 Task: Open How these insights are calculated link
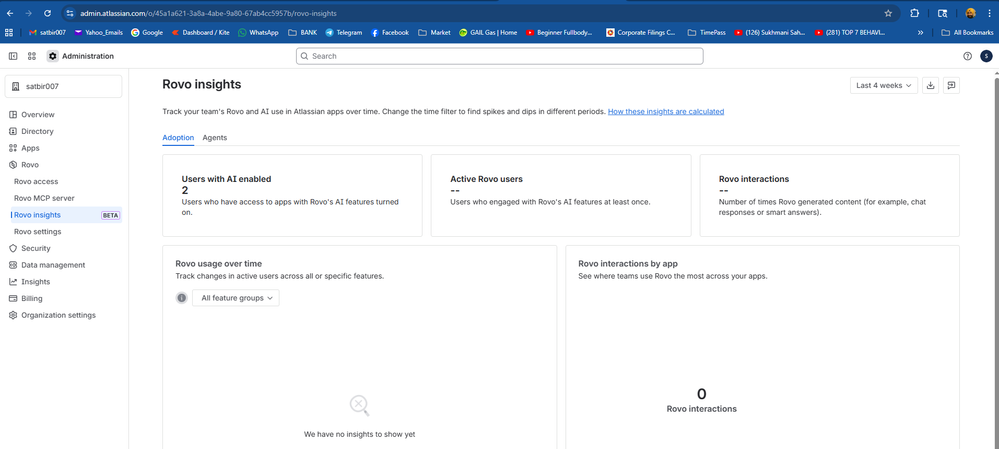(x=666, y=111)
